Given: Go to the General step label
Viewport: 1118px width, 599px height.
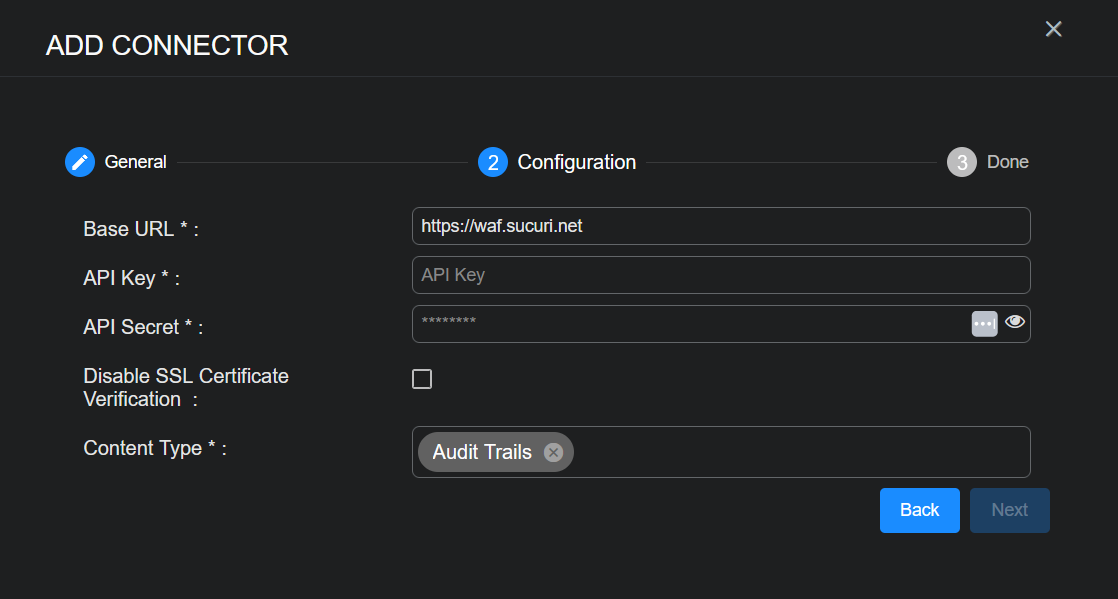Looking at the screenshot, I should [x=136, y=162].
